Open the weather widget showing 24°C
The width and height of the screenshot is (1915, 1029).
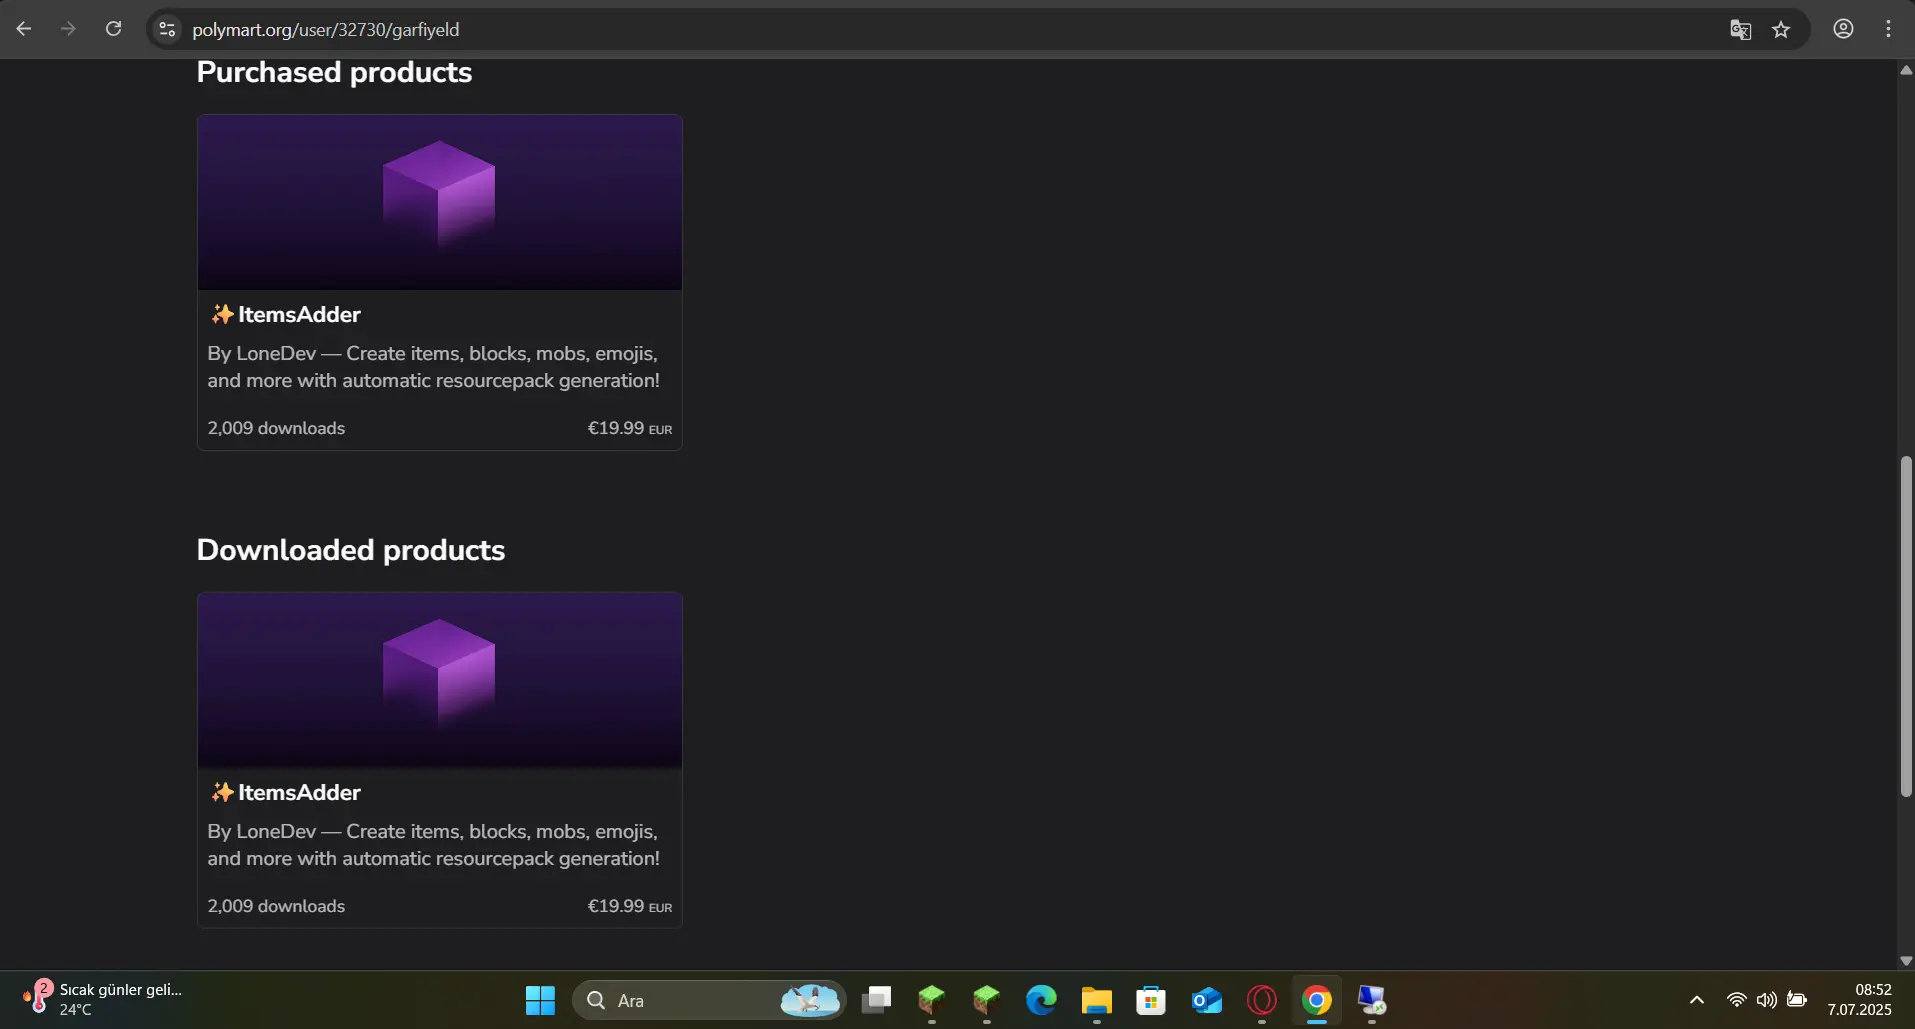click(x=102, y=999)
